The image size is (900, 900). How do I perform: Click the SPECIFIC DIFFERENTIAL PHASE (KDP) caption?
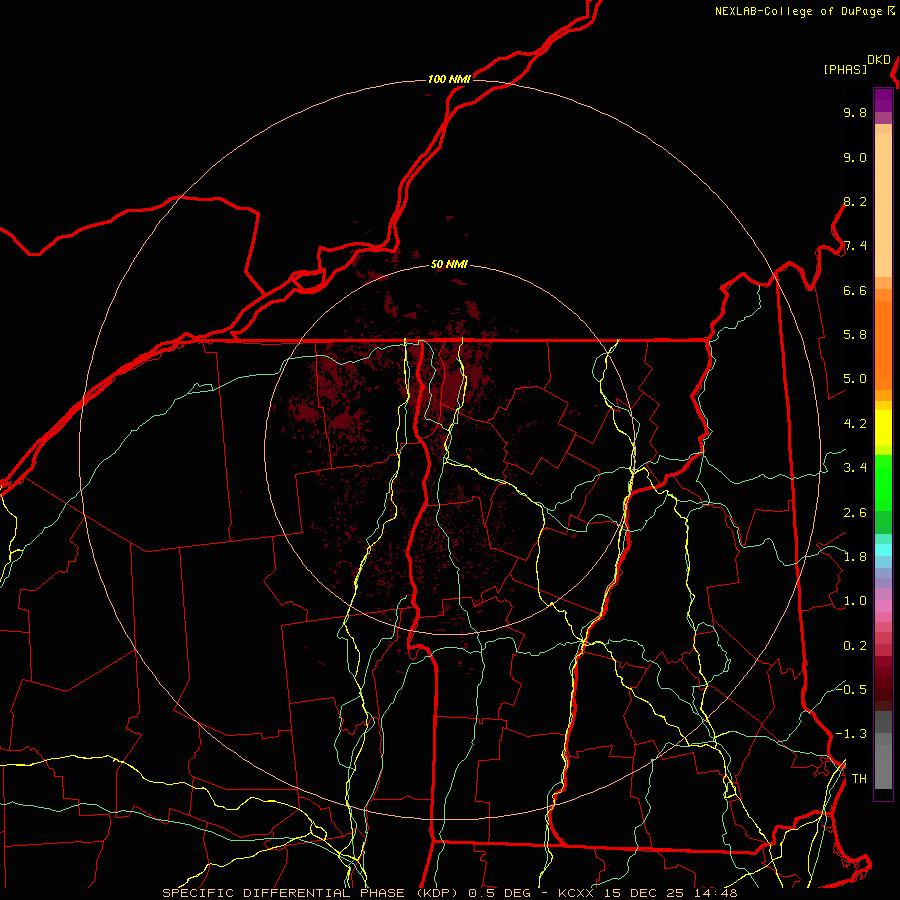click(311, 893)
